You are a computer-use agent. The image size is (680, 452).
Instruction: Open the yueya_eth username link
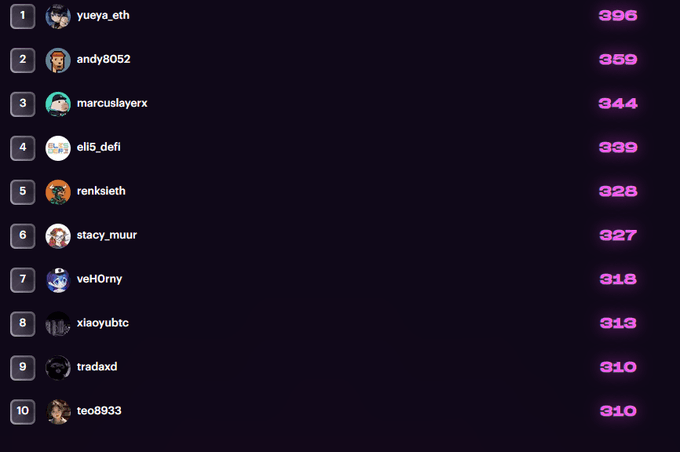(103, 16)
